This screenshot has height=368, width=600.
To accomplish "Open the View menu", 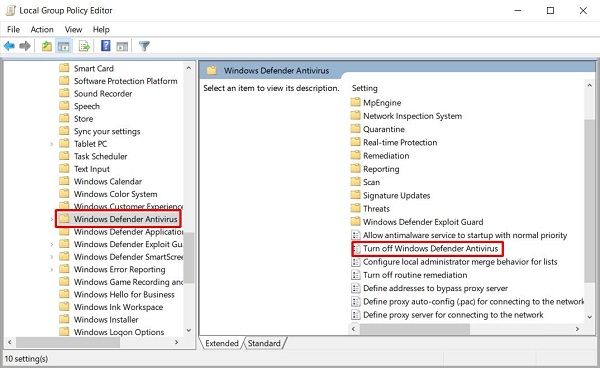I will pyautogui.click(x=73, y=29).
